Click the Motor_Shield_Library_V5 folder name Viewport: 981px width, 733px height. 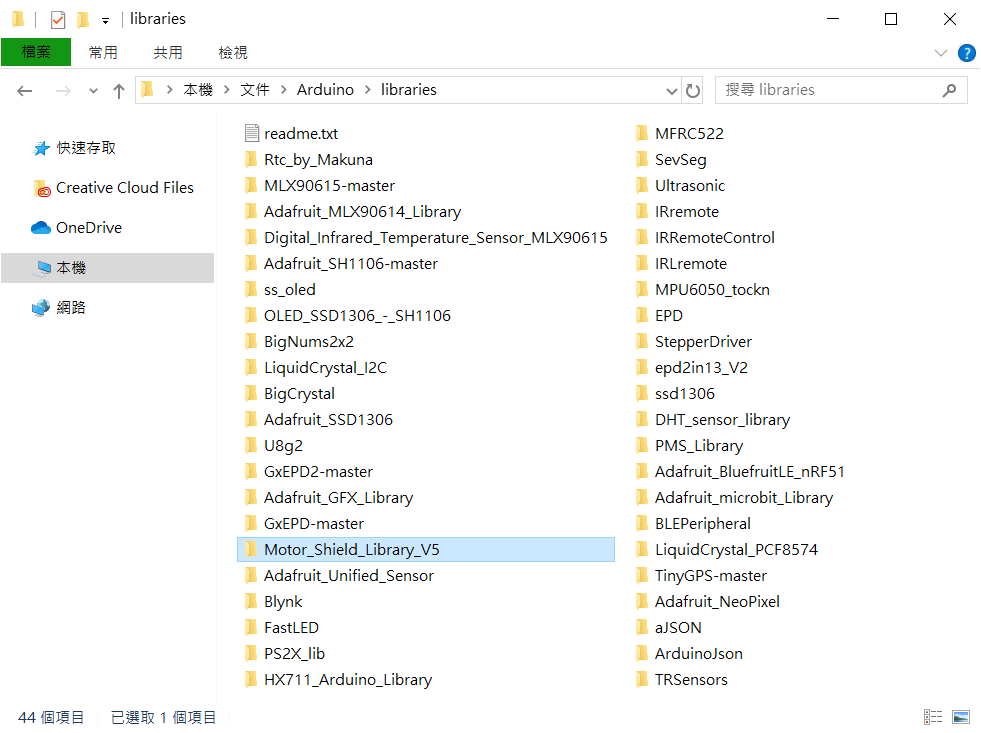352,550
